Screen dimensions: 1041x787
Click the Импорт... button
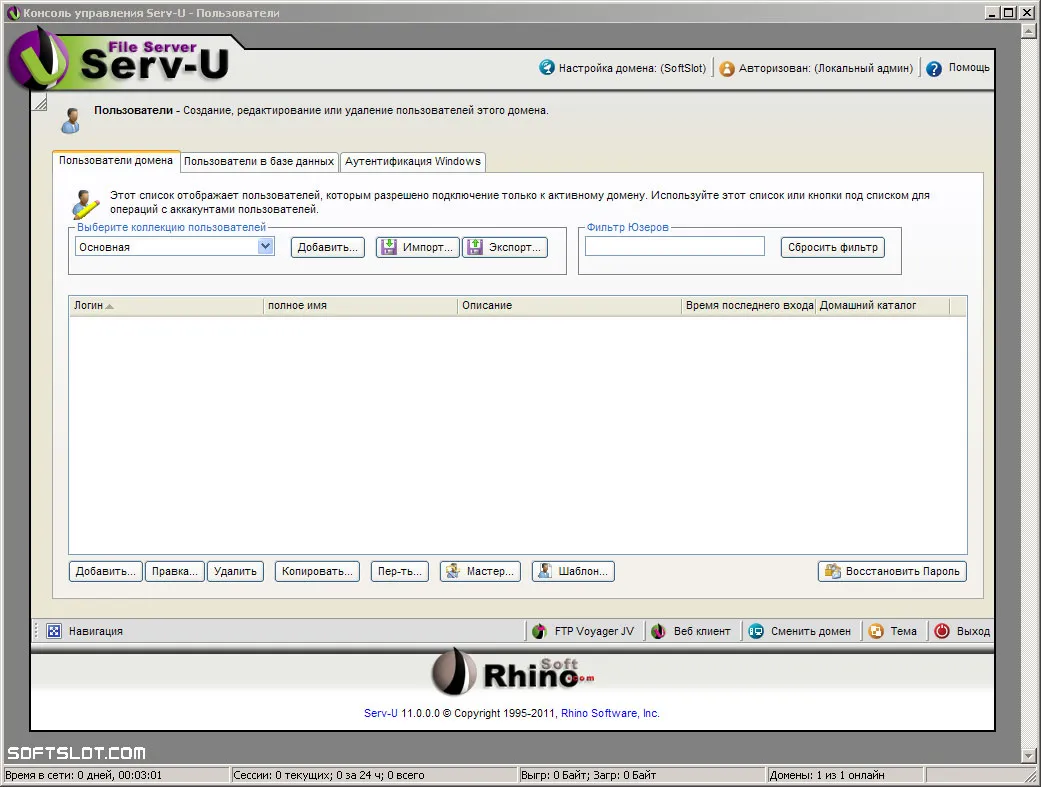tap(418, 247)
